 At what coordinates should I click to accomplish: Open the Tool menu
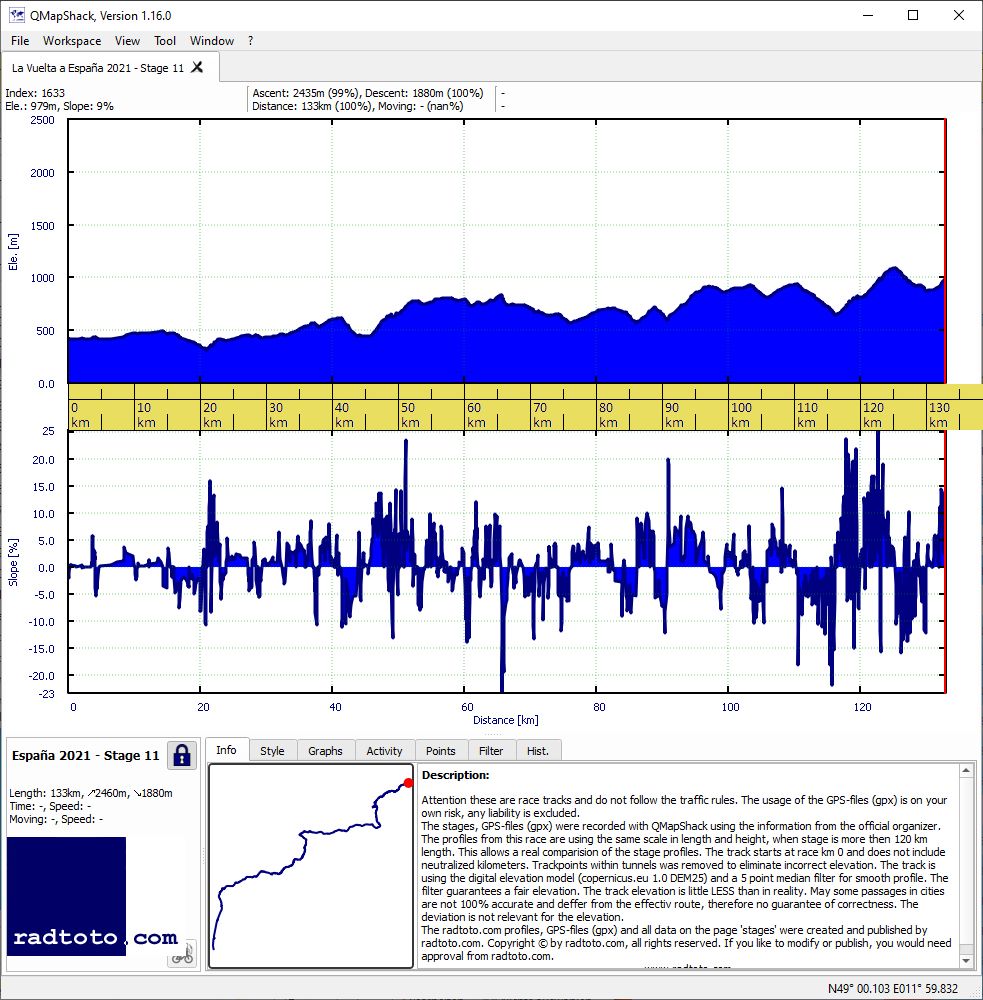[x=165, y=41]
